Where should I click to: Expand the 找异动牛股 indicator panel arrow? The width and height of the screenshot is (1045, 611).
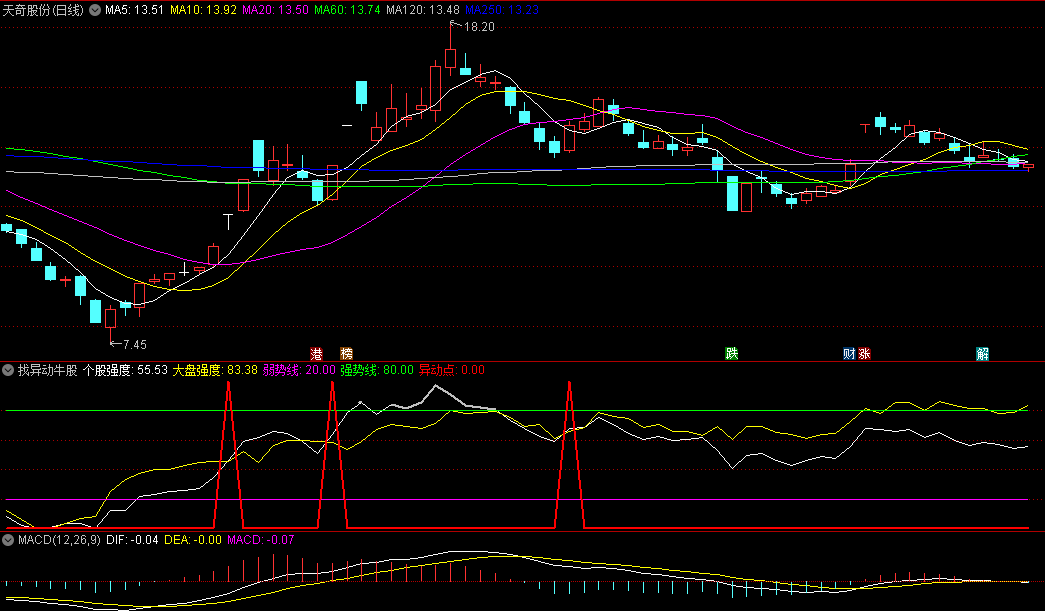tap(9, 370)
